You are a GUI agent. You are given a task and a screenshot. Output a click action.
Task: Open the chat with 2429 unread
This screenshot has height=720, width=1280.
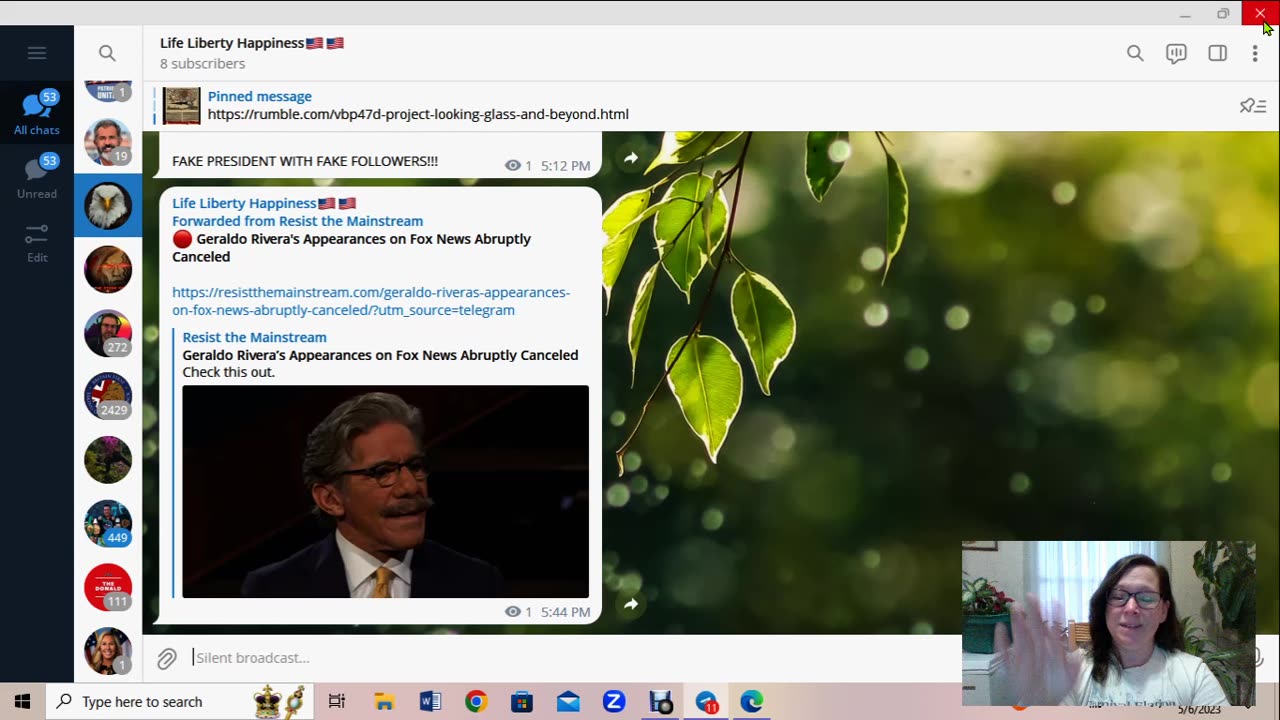click(108, 396)
